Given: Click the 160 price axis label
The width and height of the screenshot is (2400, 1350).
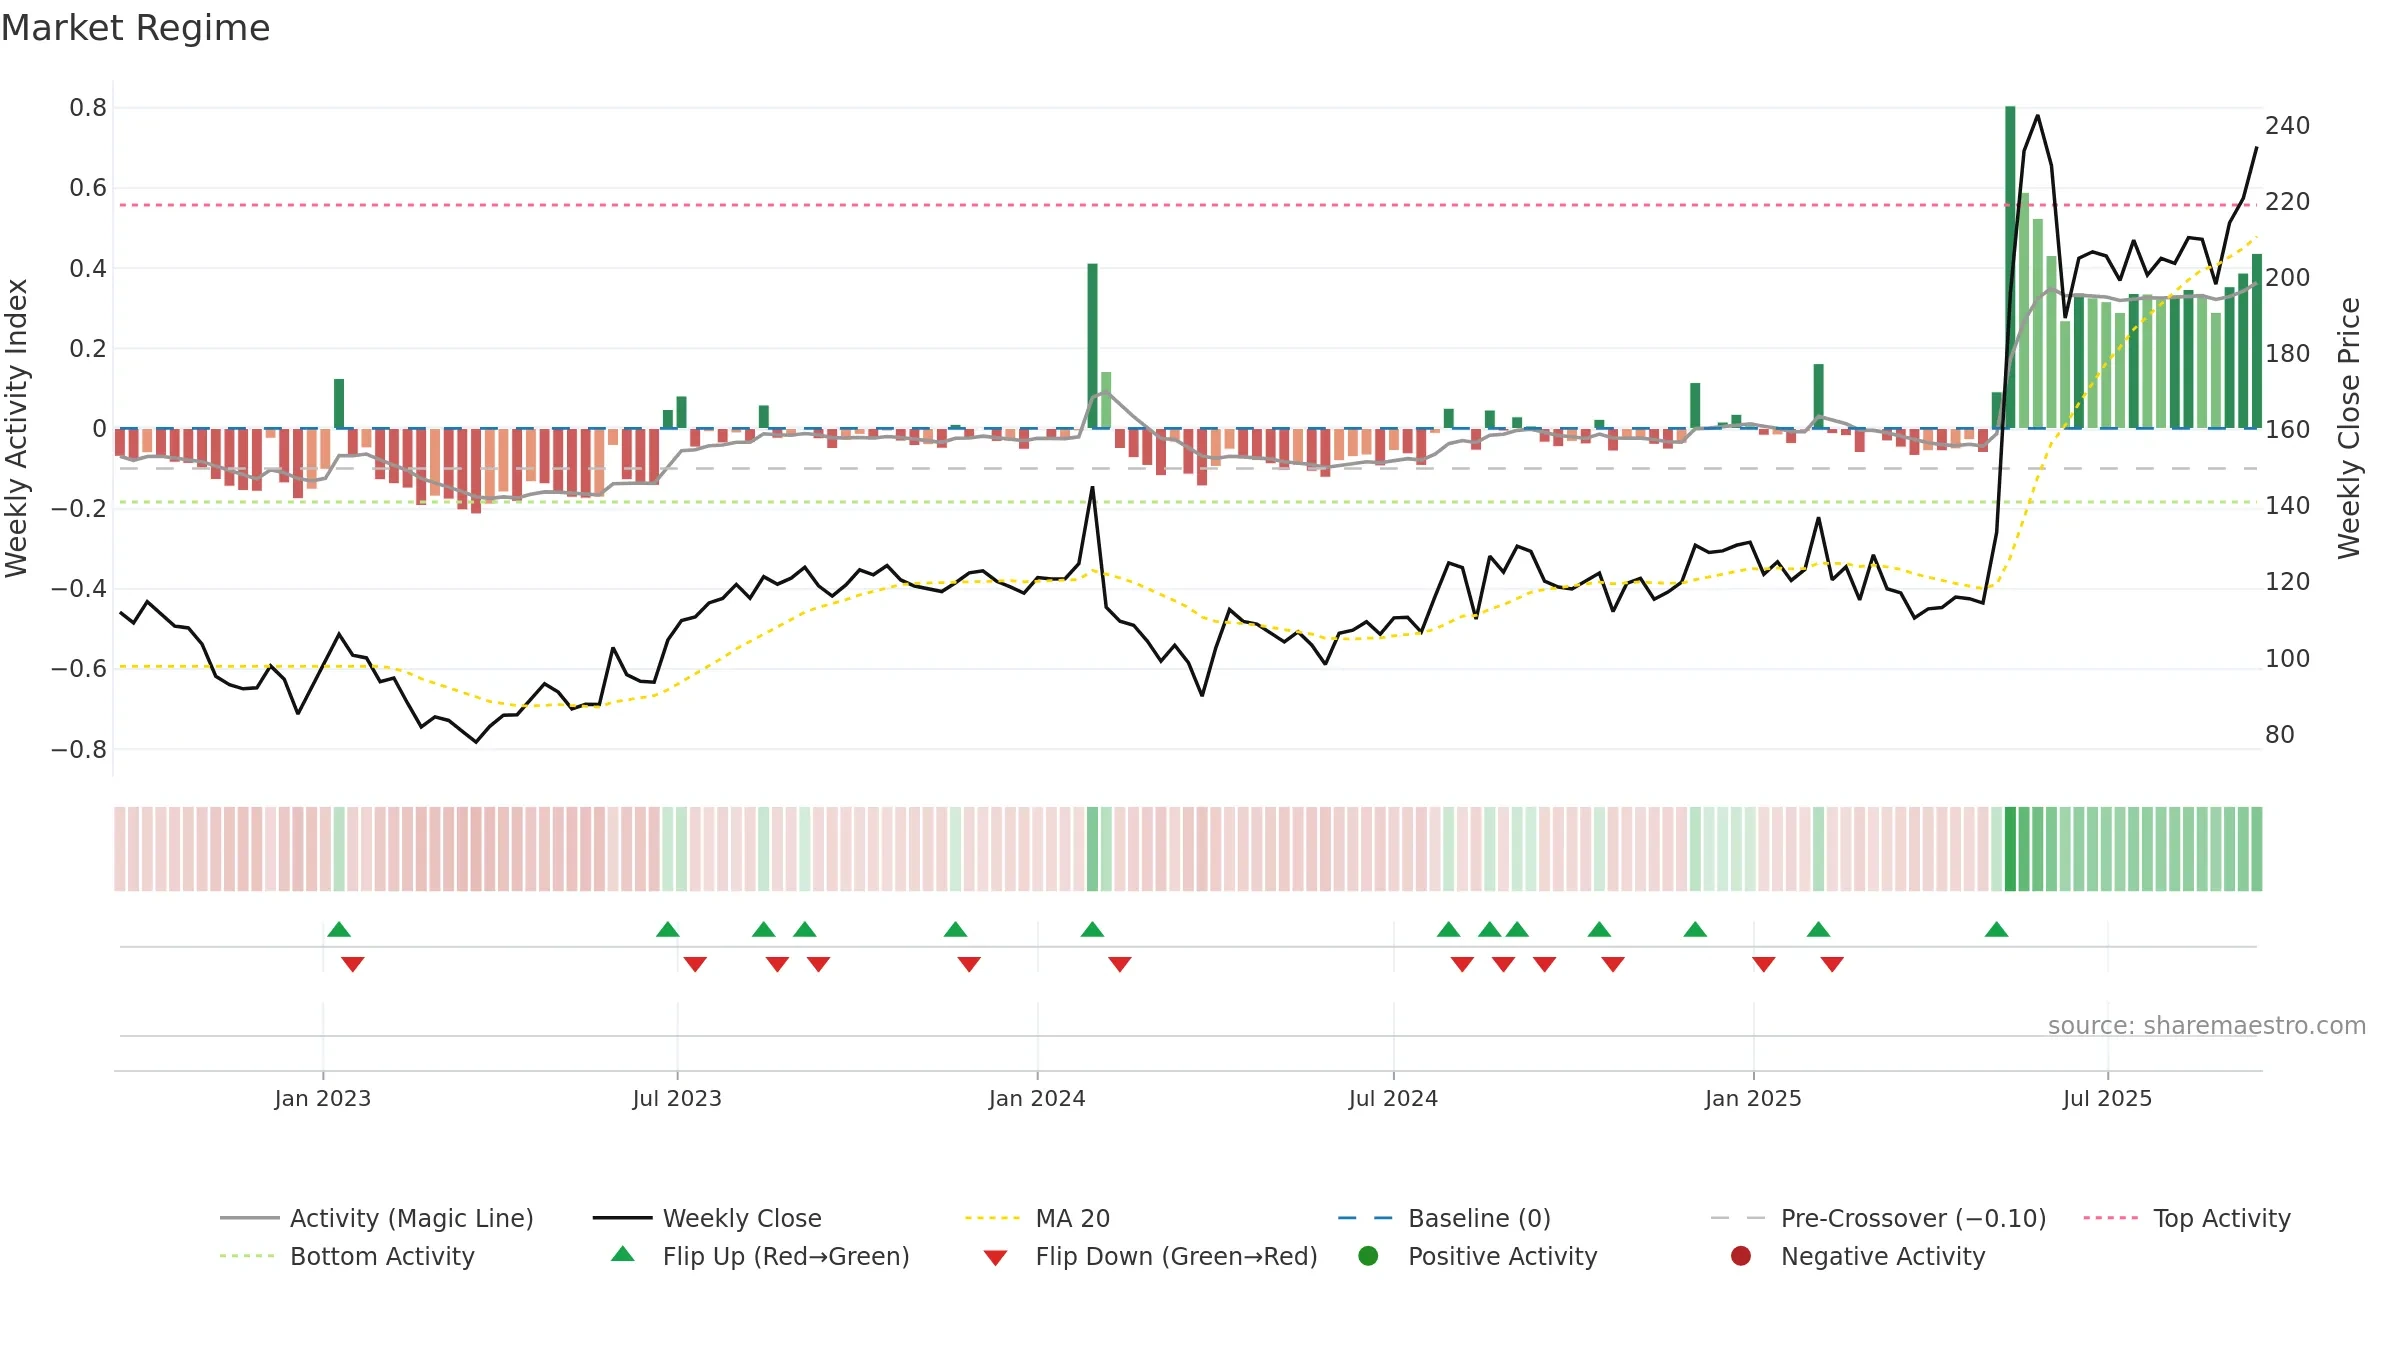Looking at the screenshot, I should pos(2288,429).
